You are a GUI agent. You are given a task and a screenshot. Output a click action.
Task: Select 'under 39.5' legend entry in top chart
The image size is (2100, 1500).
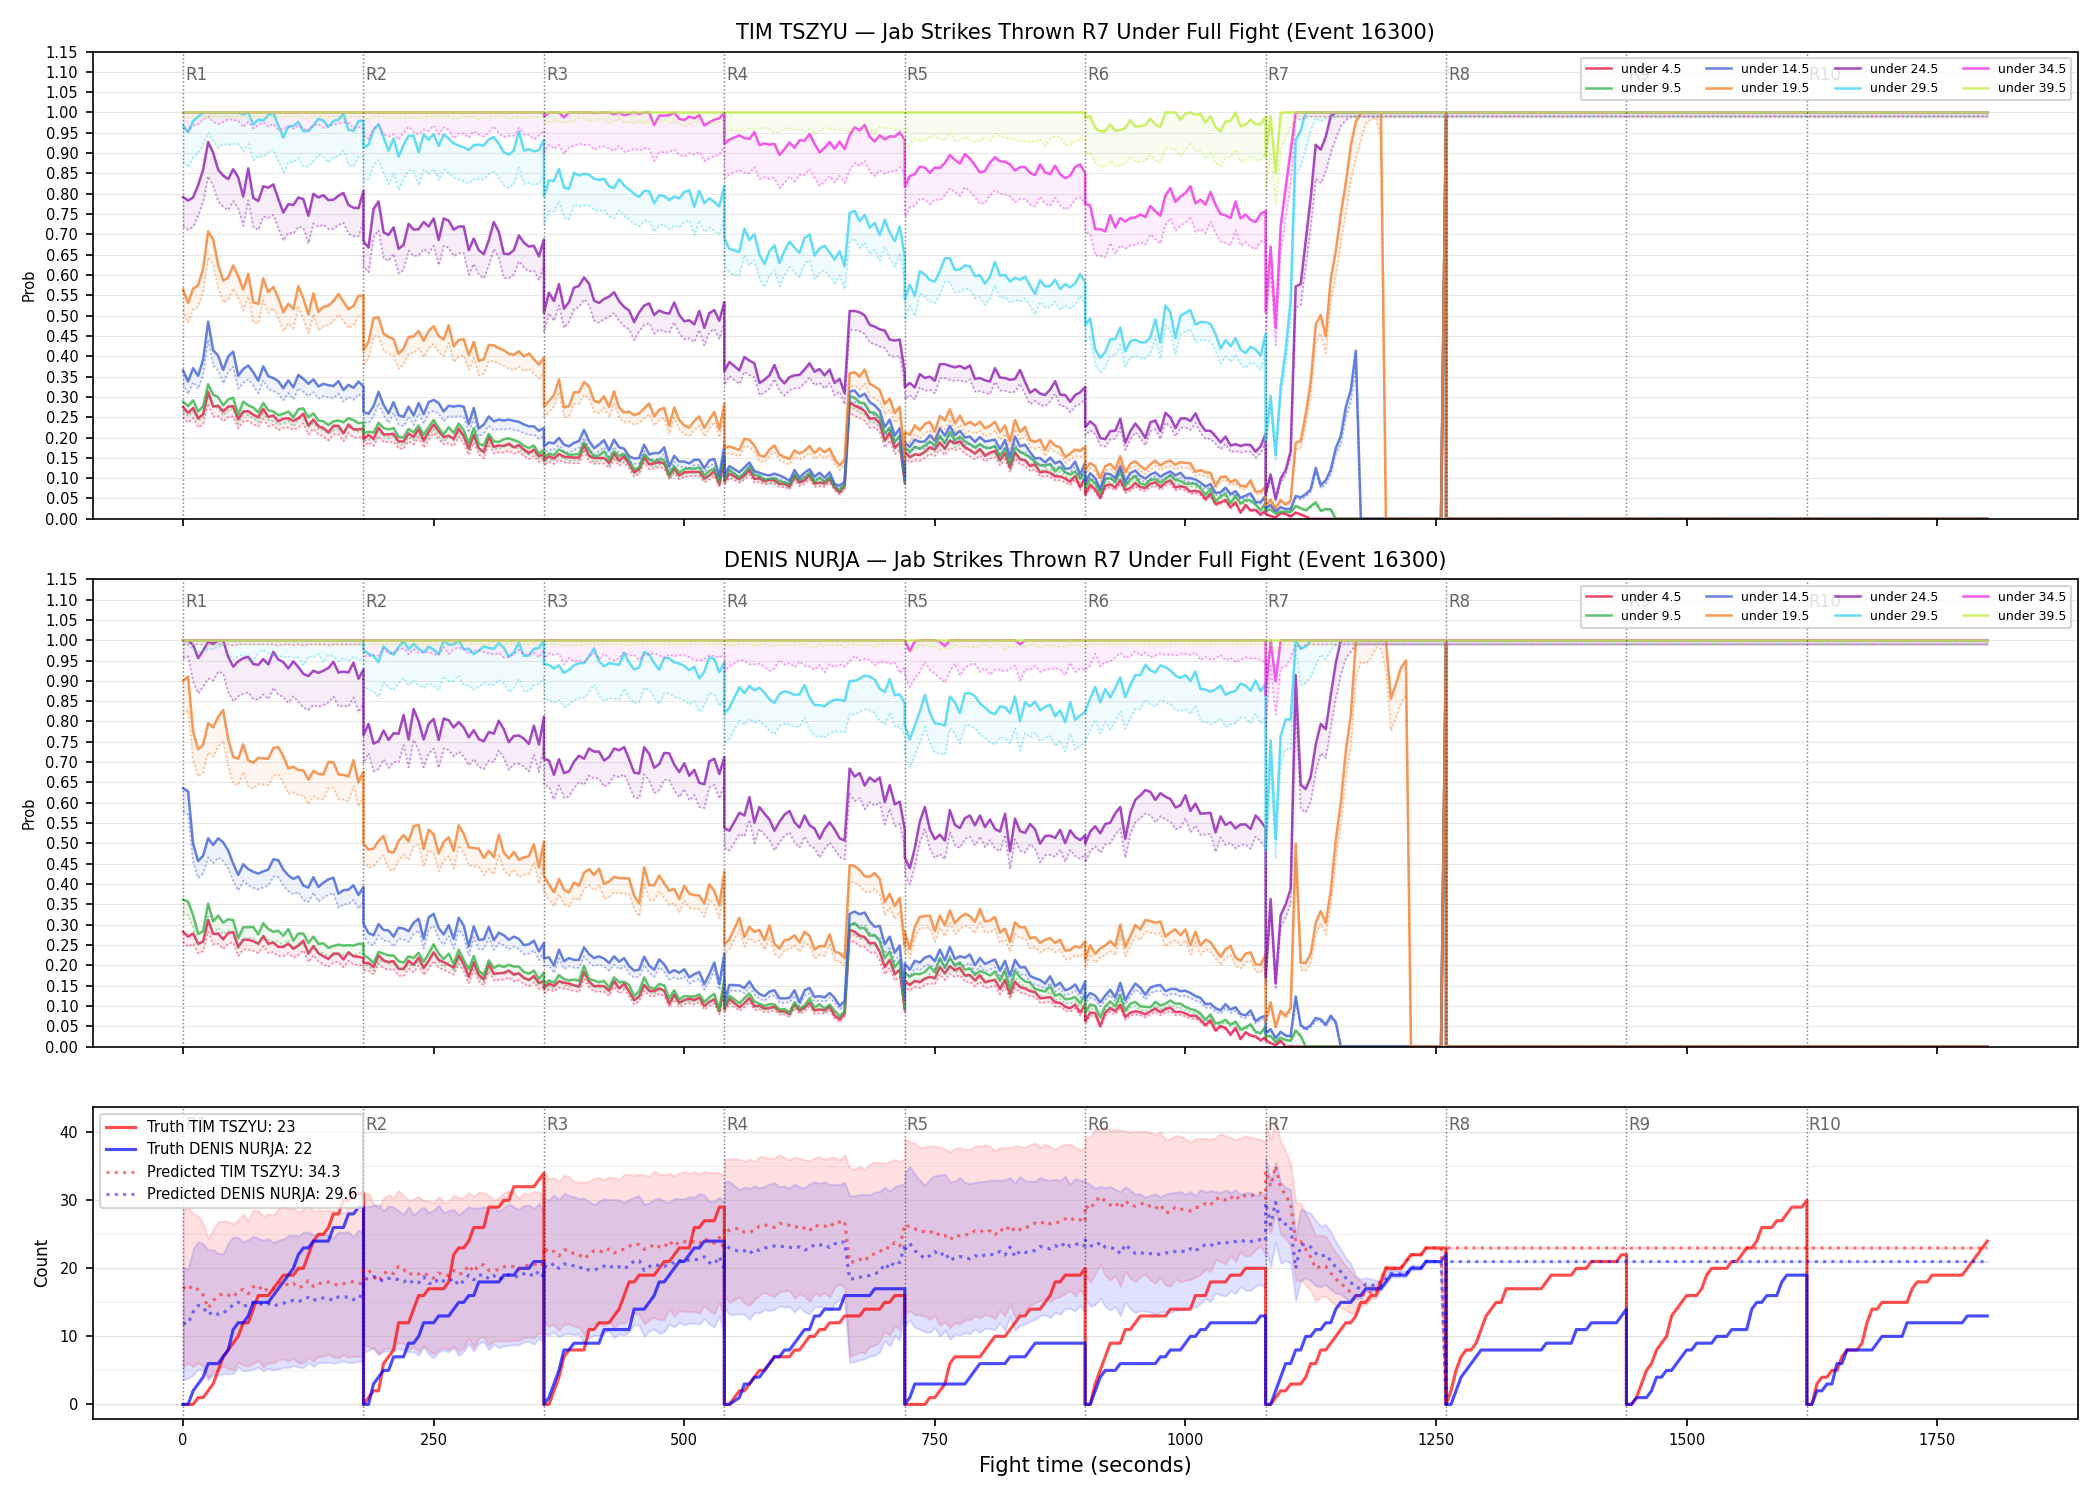coord(2014,88)
